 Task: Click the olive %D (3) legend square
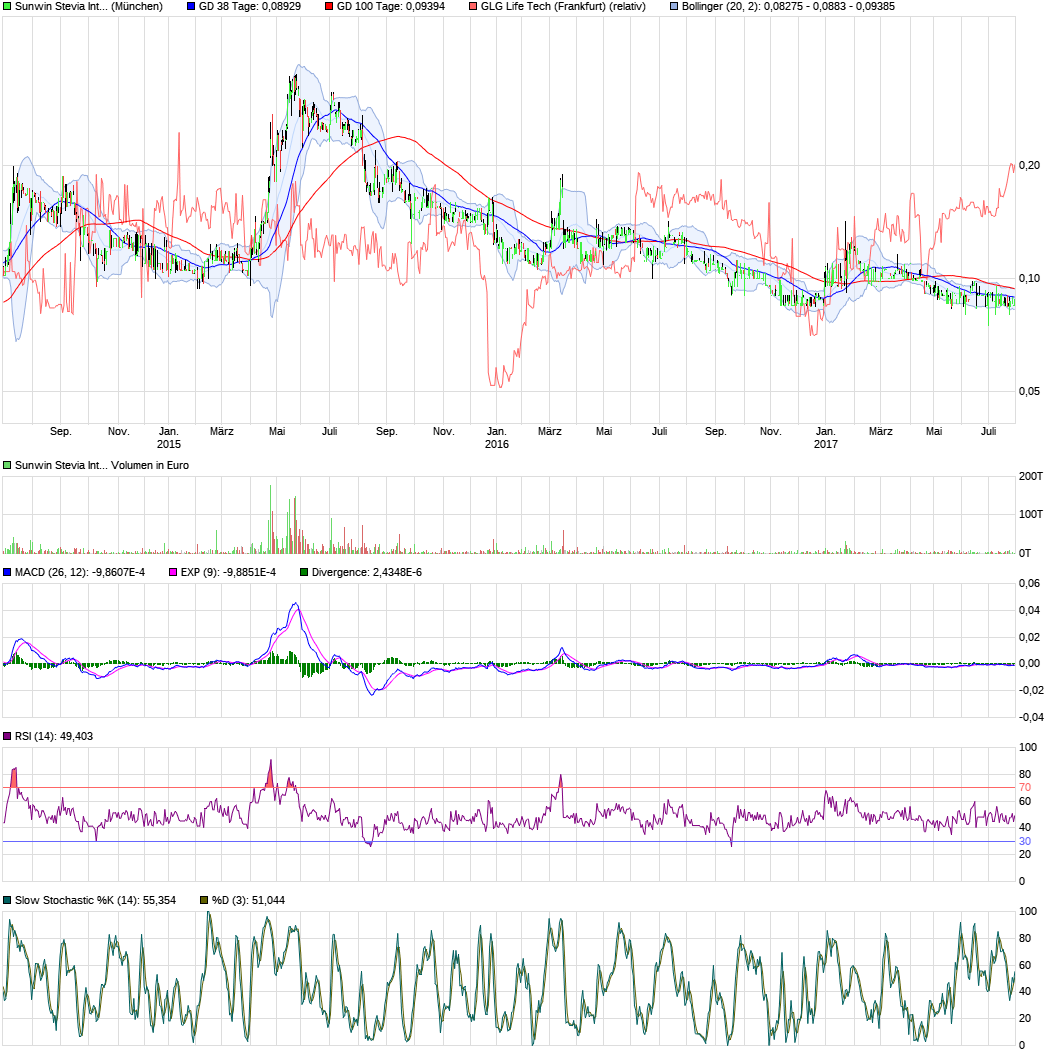click(204, 901)
